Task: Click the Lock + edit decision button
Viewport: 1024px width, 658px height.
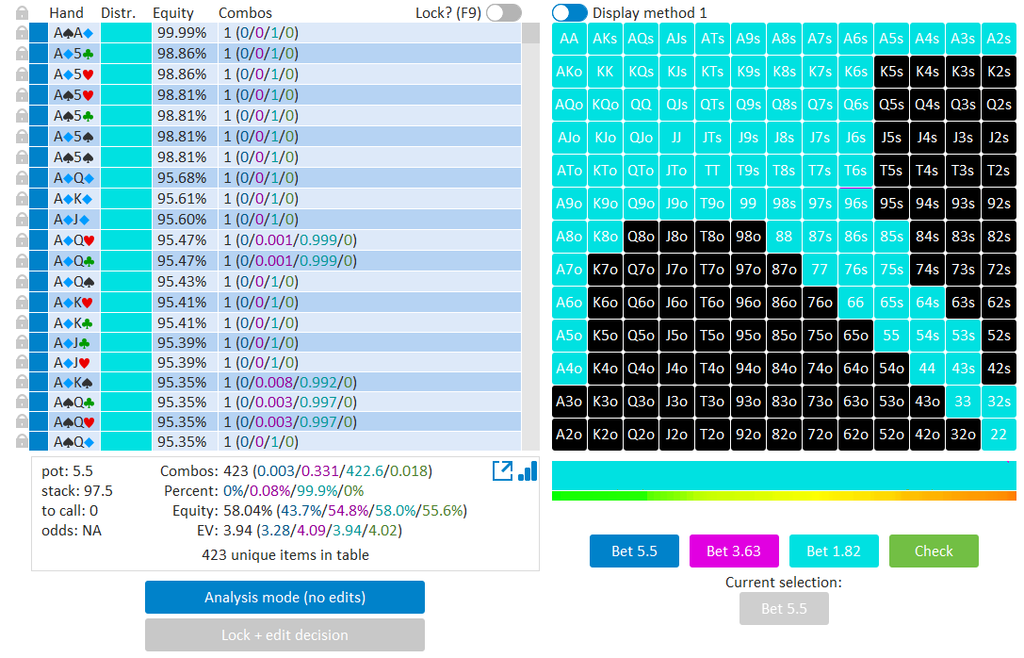Action: (x=285, y=634)
